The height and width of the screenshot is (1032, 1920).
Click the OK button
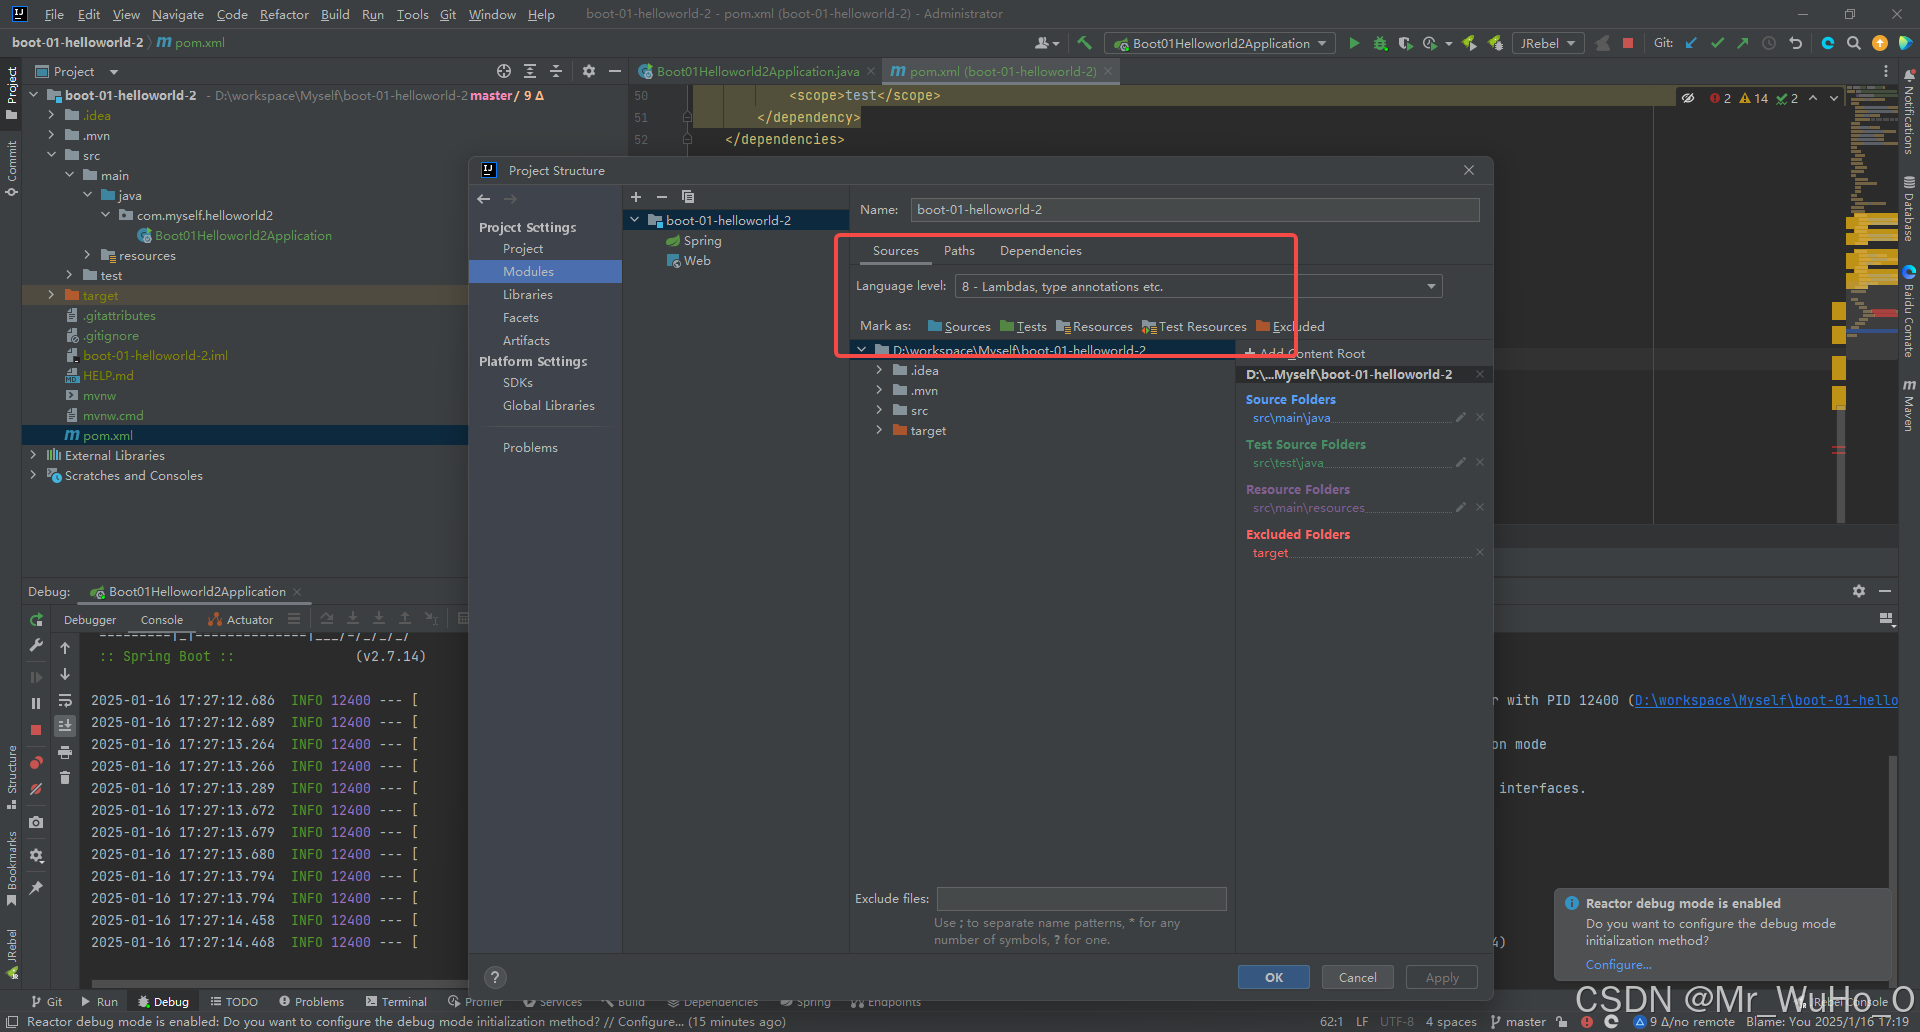point(1273,977)
